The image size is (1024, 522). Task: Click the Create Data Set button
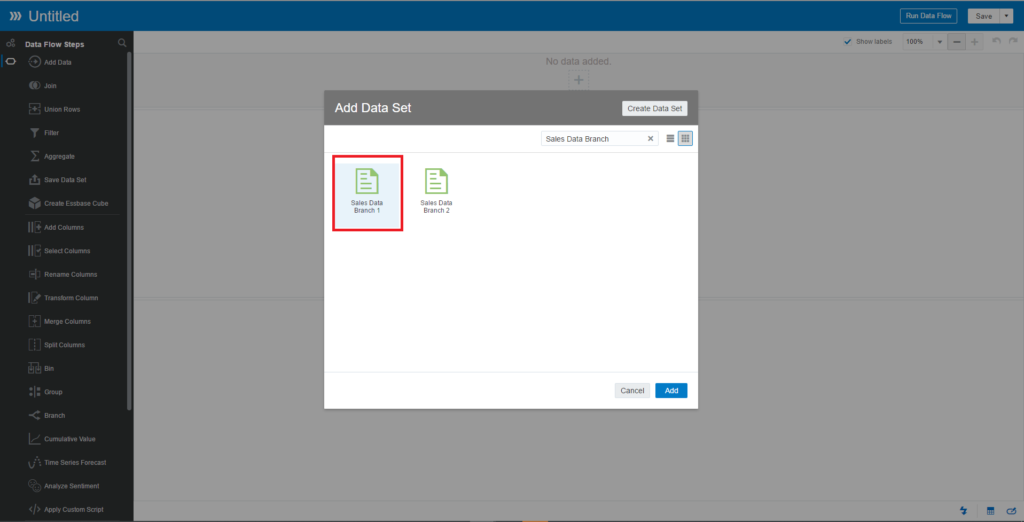654,108
